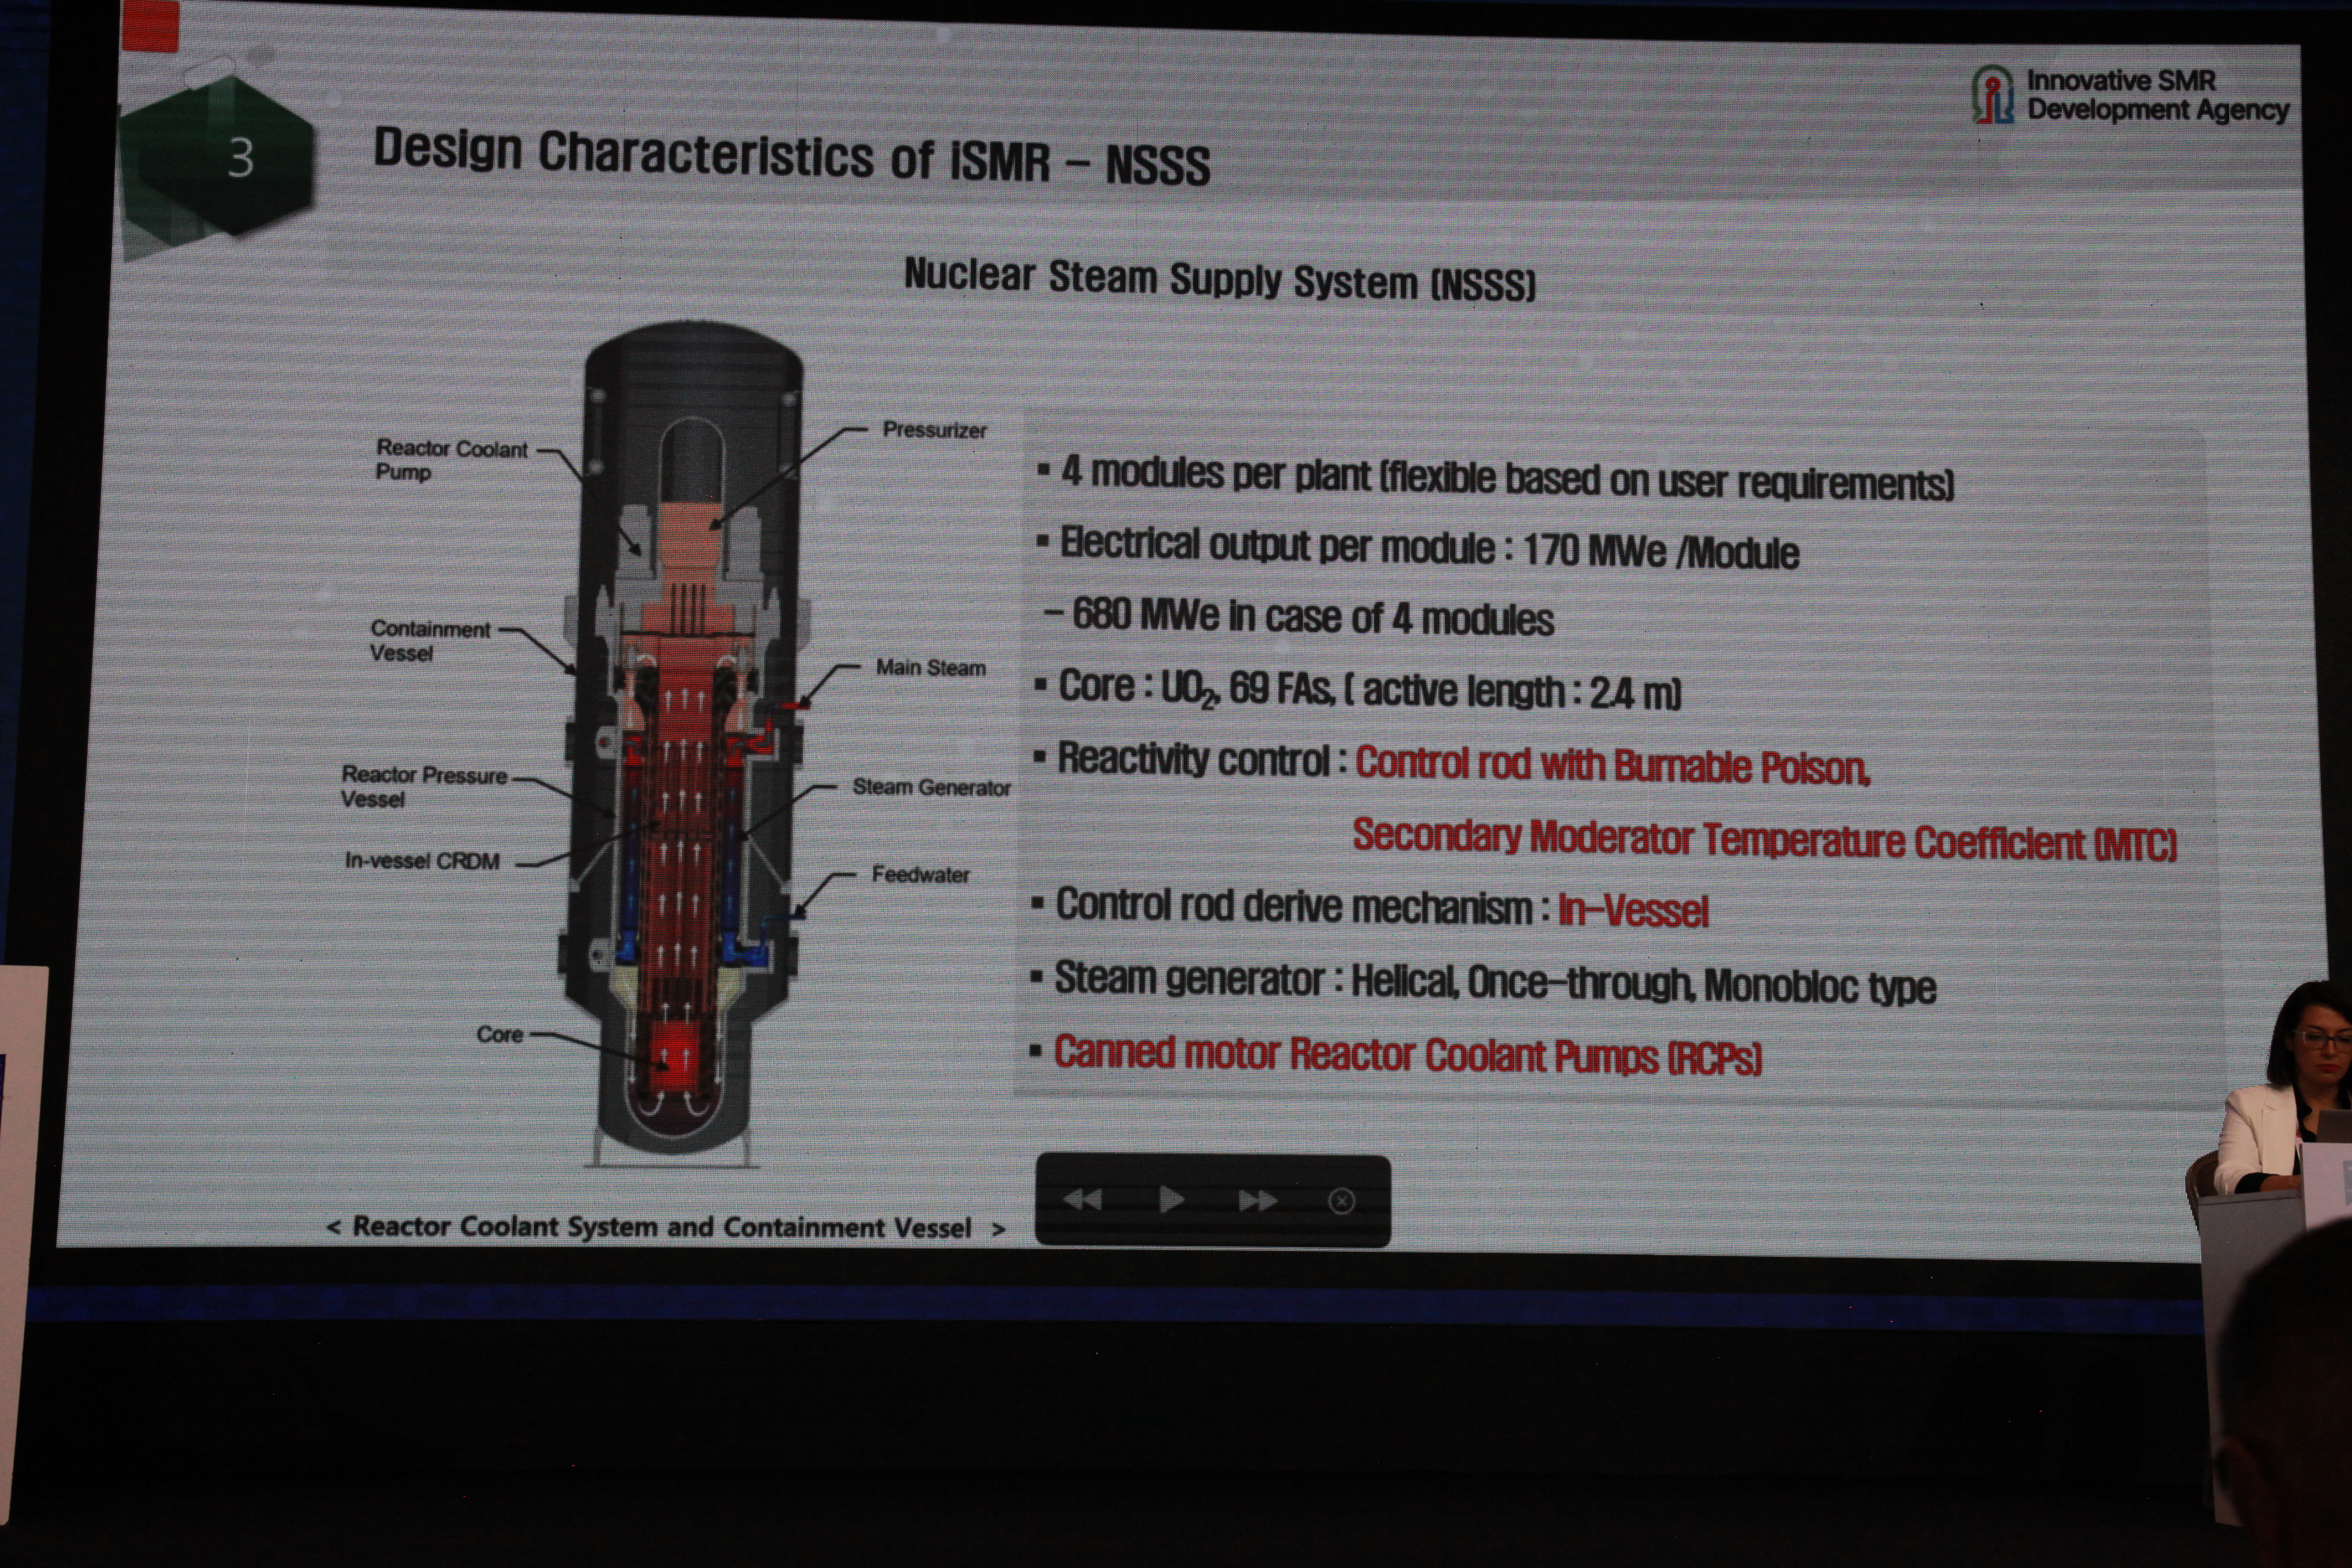Click the Feedwater label

pyautogui.click(x=920, y=875)
